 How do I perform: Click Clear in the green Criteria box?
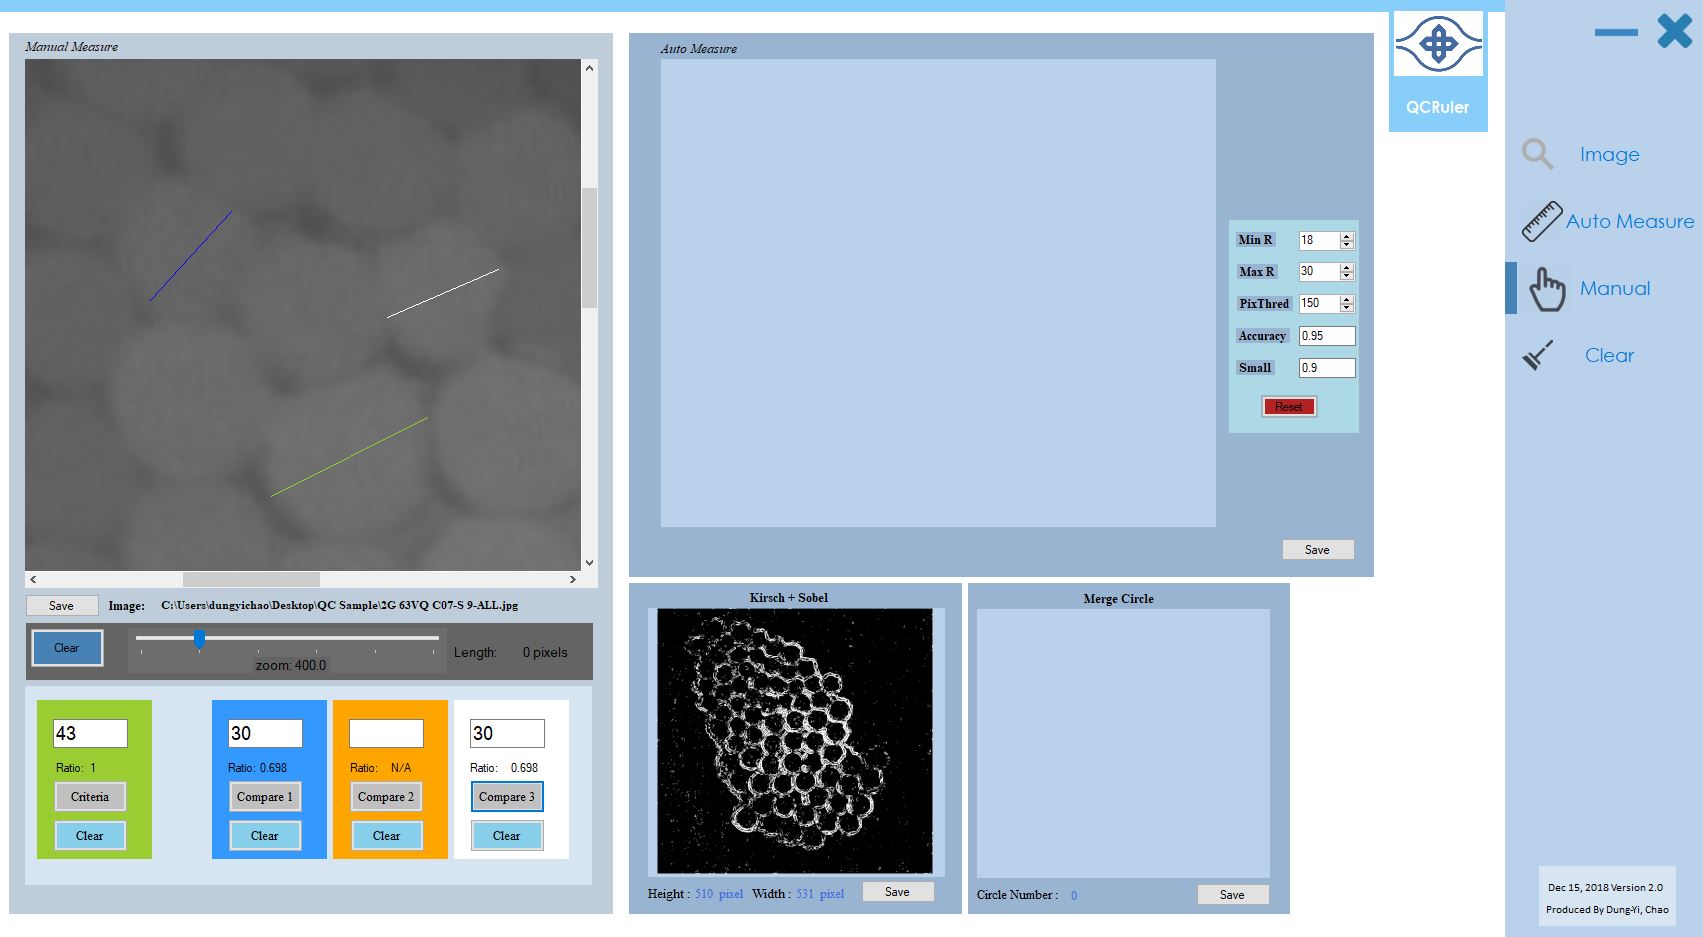90,836
